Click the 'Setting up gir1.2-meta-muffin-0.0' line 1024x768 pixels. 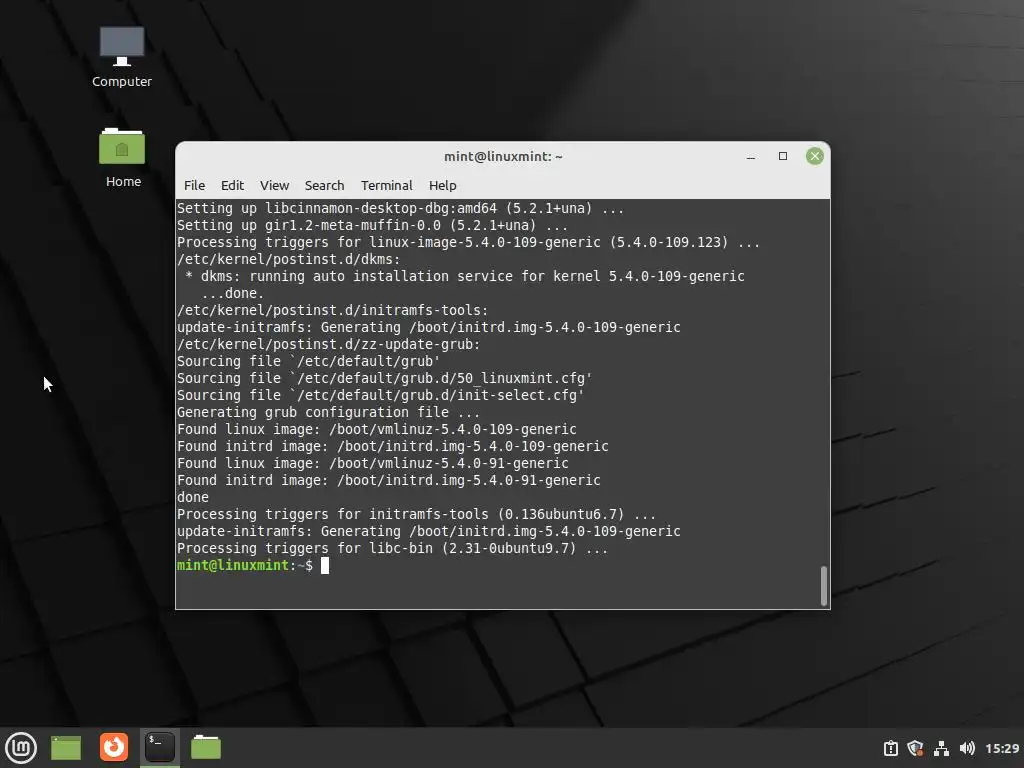click(x=372, y=226)
